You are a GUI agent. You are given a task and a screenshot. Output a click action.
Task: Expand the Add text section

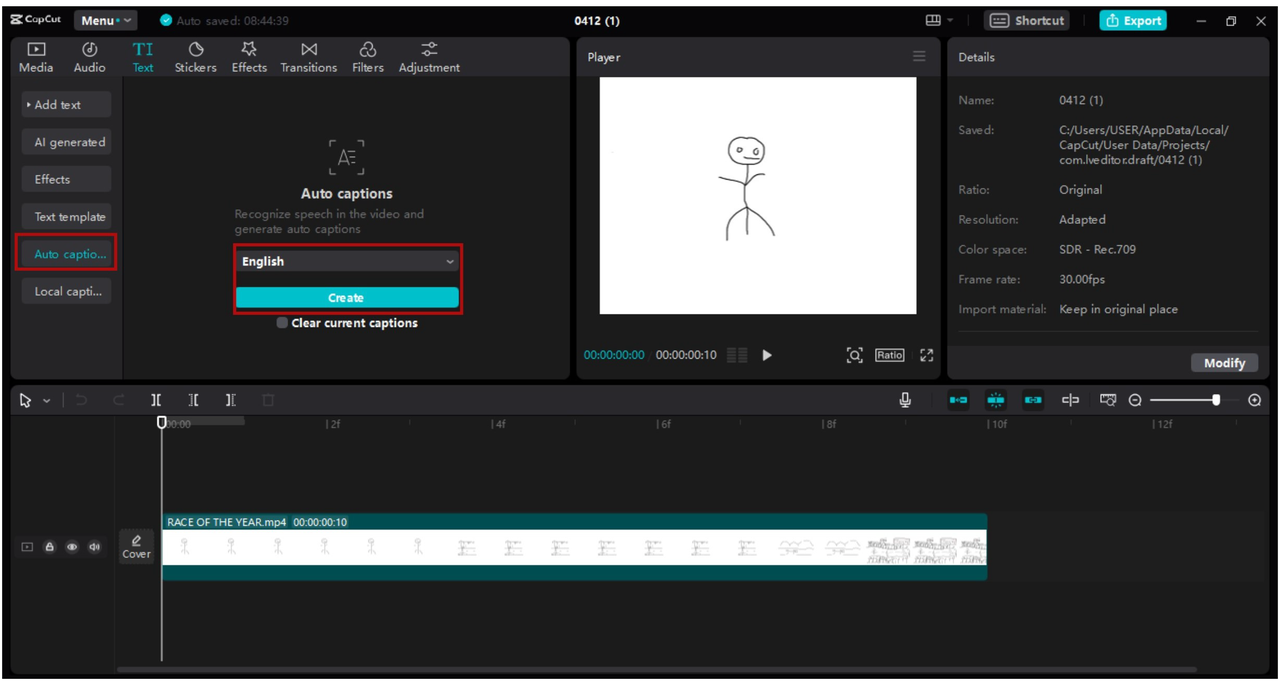[66, 105]
